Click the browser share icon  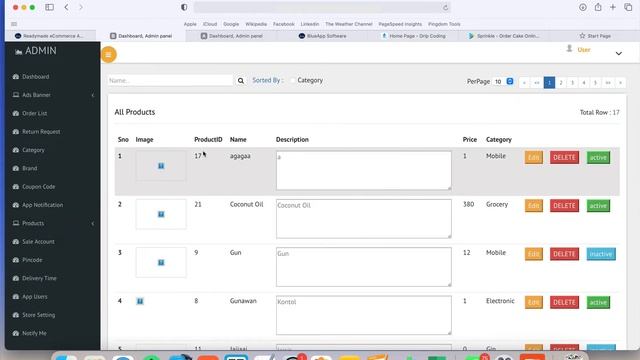pos(598,7)
